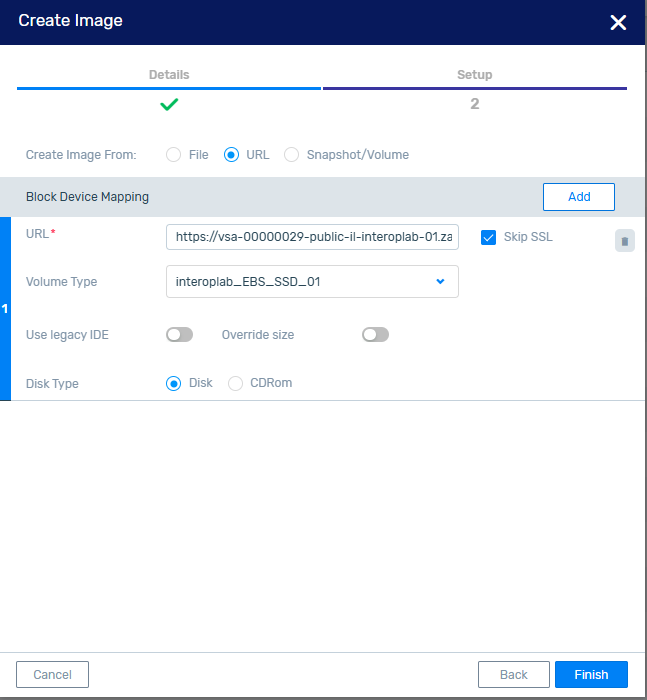
Task: Click the Back button
Action: 513,675
